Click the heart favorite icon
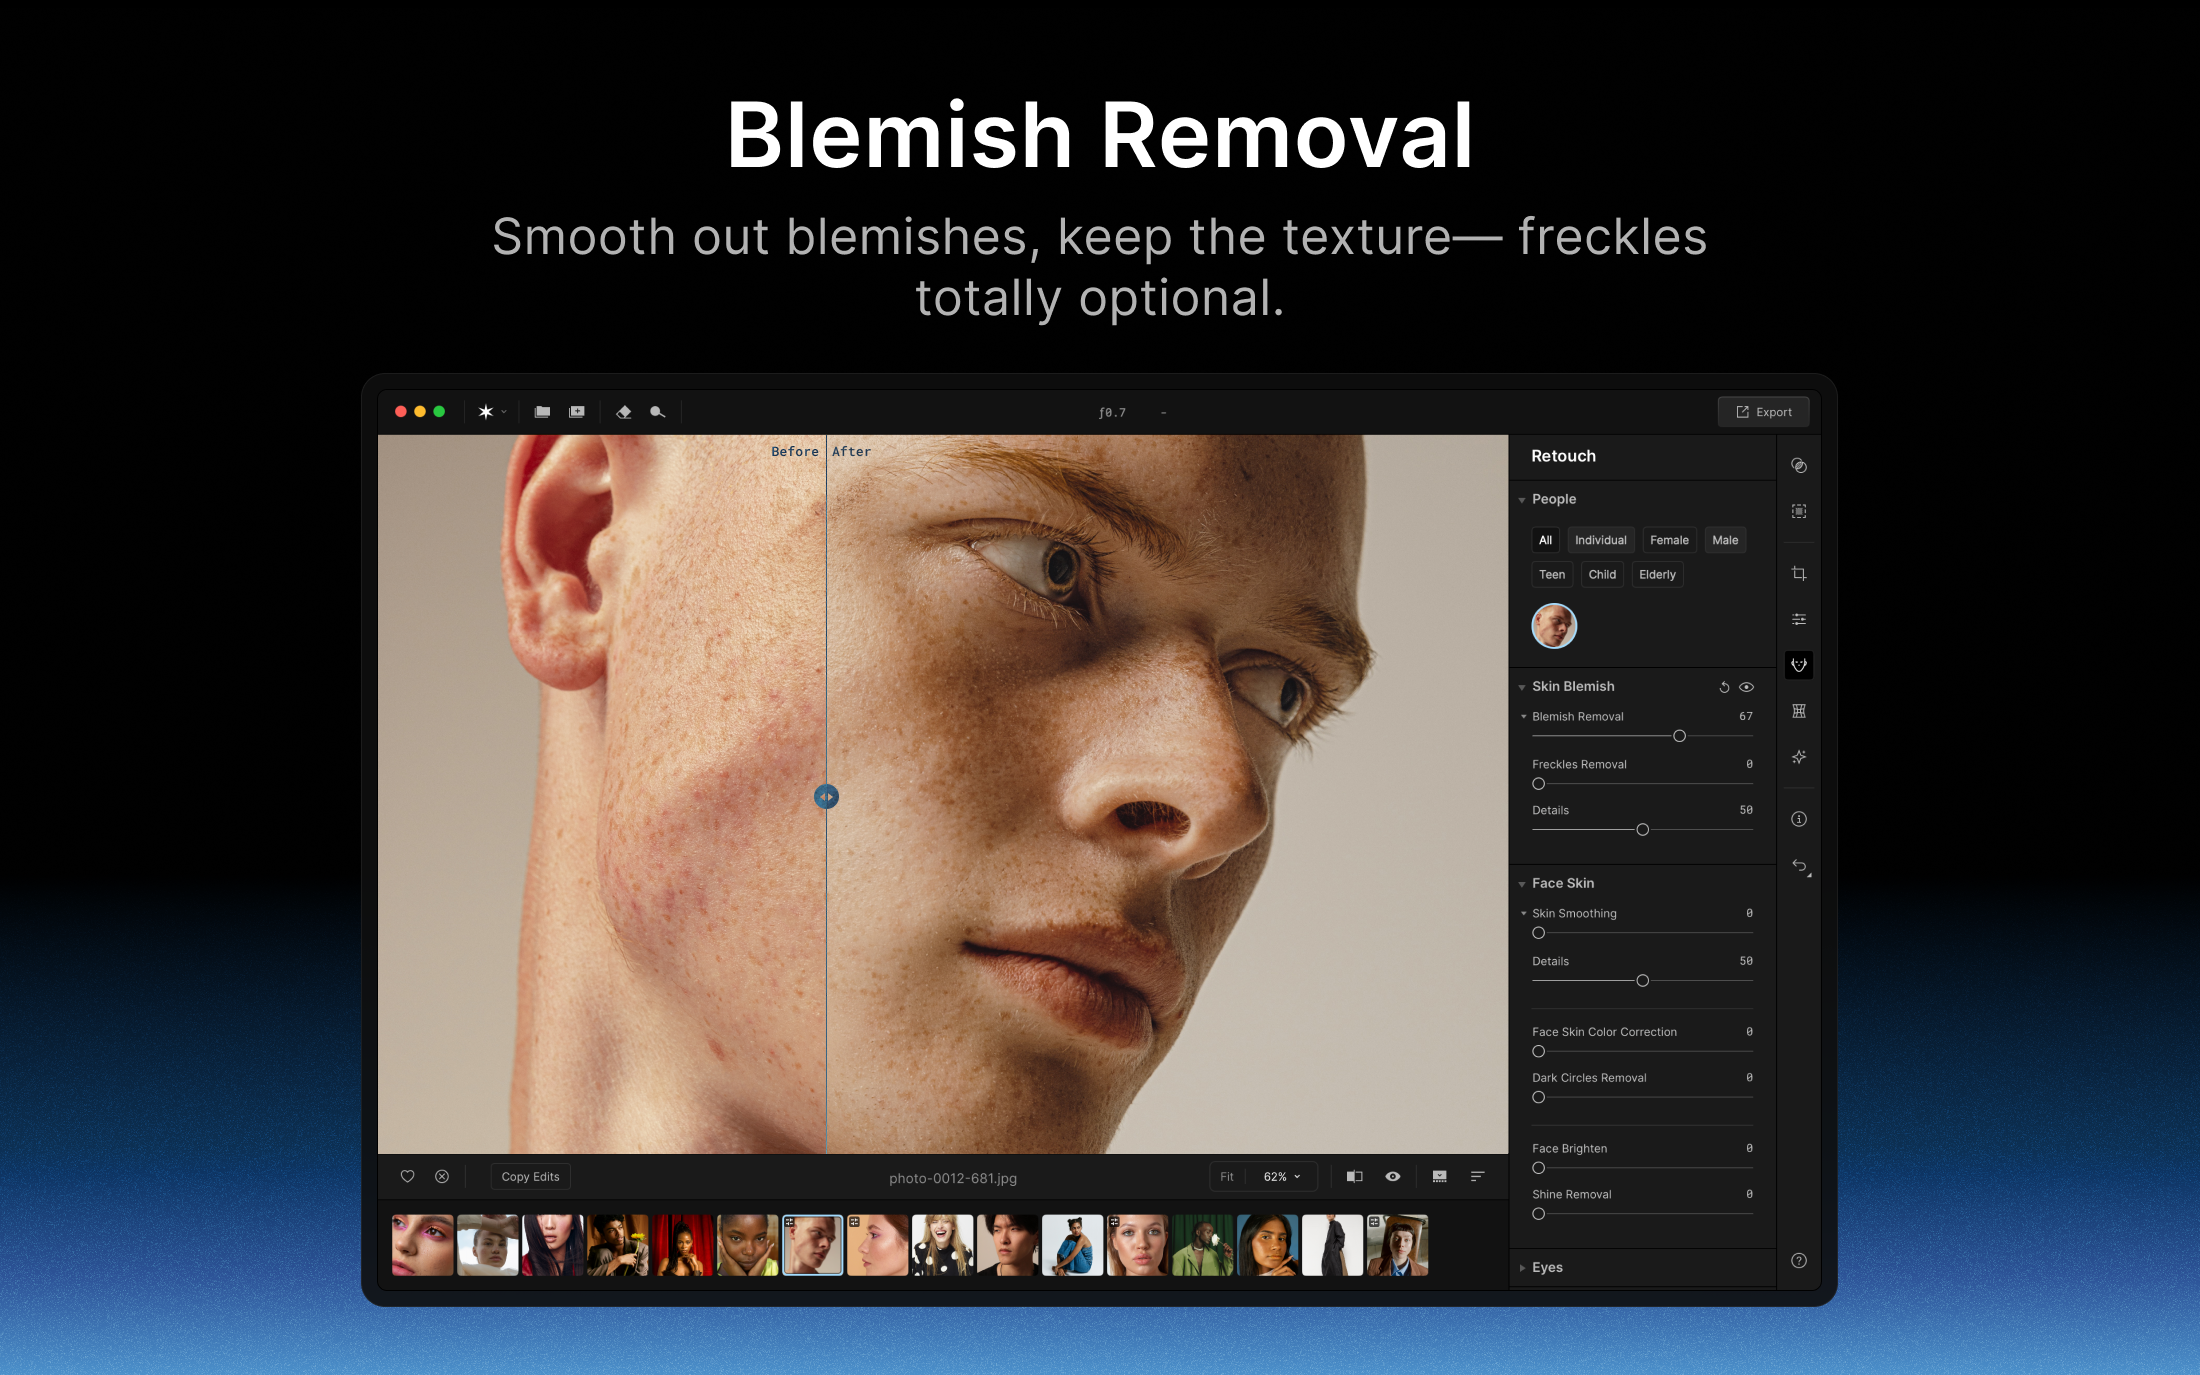This screenshot has width=2200, height=1375. (x=408, y=1177)
